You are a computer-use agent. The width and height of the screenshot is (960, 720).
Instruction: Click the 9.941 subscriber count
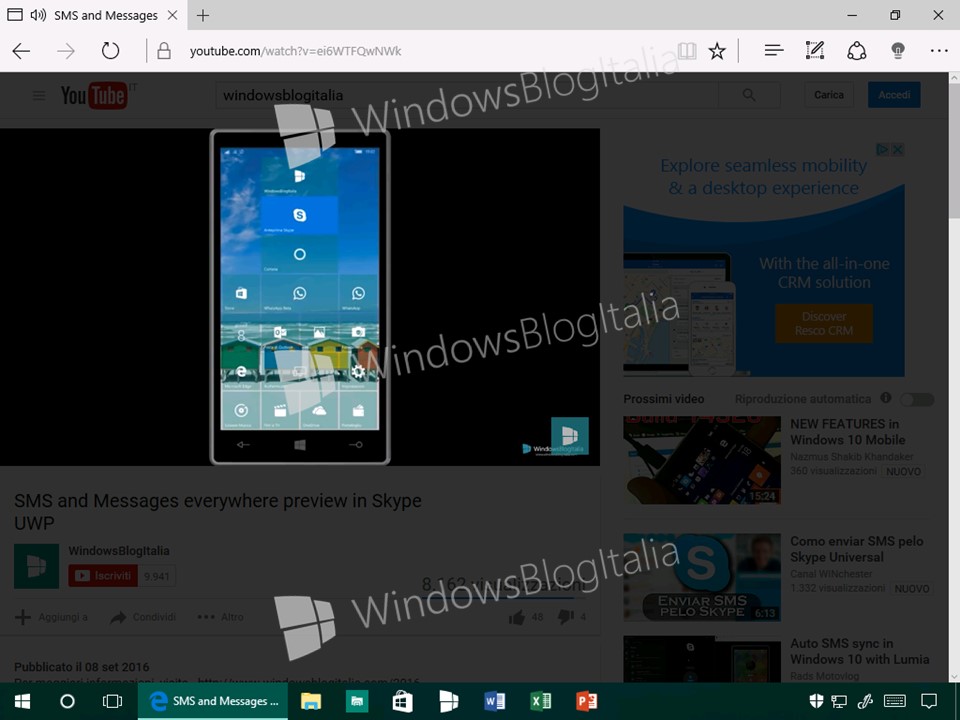(x=157, y=576)
